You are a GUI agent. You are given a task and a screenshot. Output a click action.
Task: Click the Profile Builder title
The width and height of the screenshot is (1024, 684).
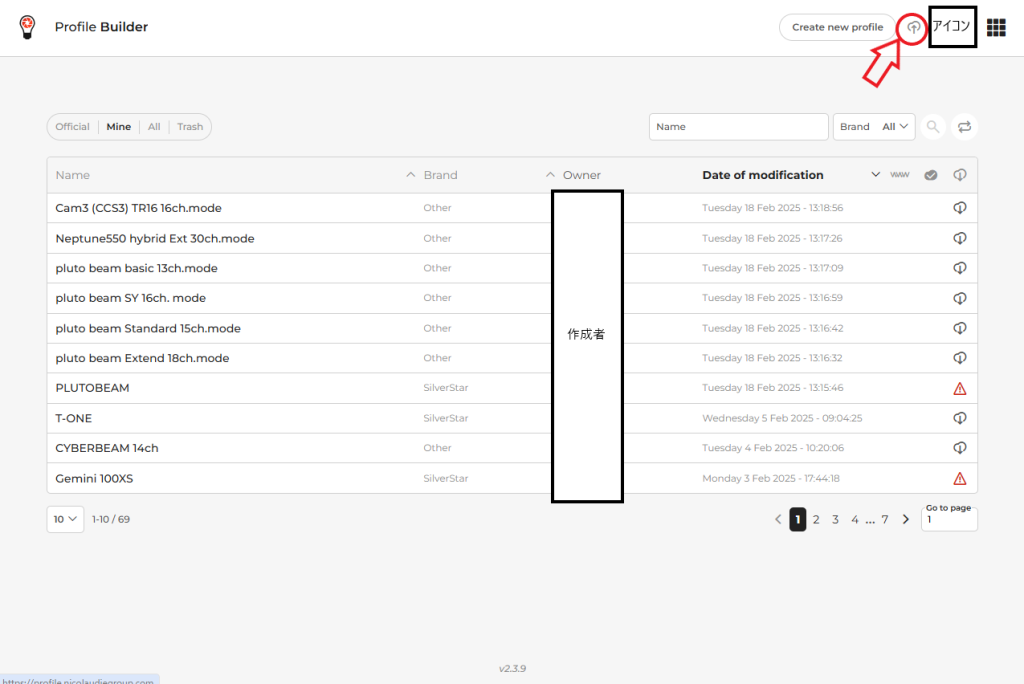point(101,27)
